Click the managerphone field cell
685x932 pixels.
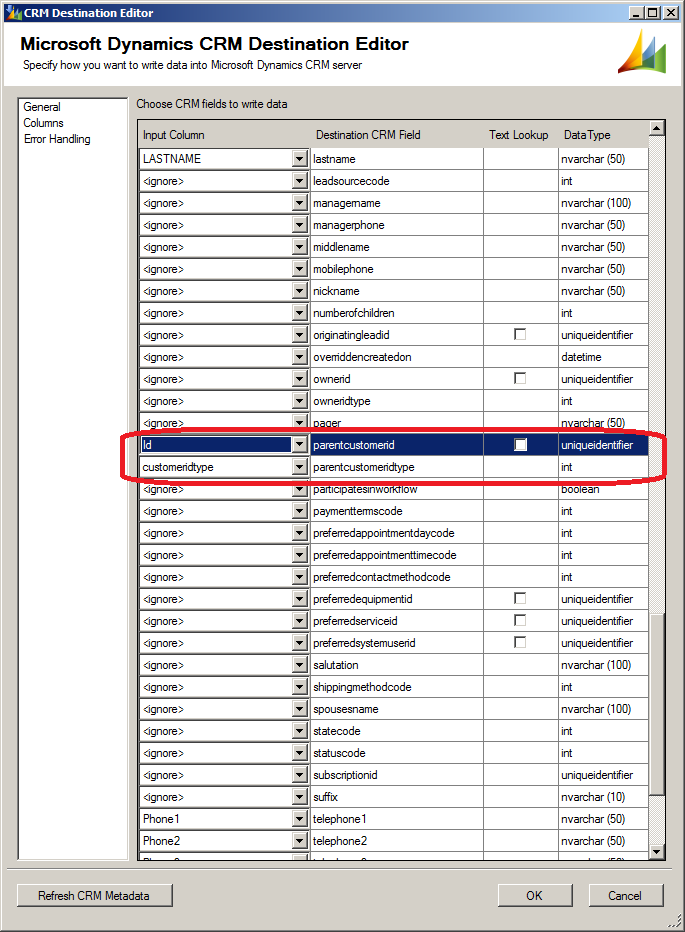397,225
